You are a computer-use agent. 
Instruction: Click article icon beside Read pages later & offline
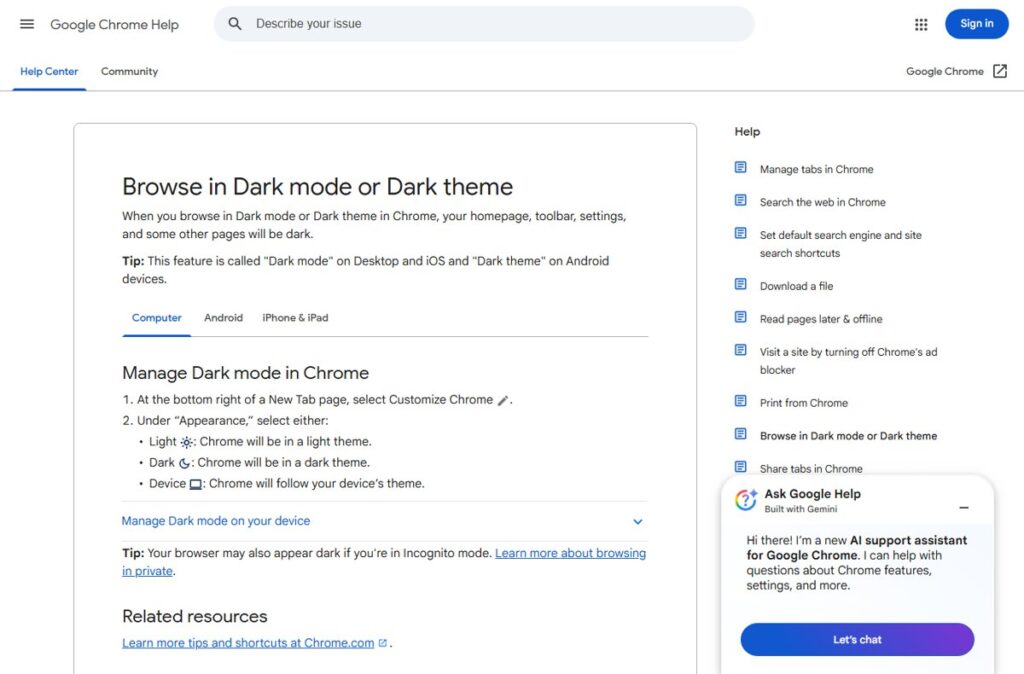741,317
